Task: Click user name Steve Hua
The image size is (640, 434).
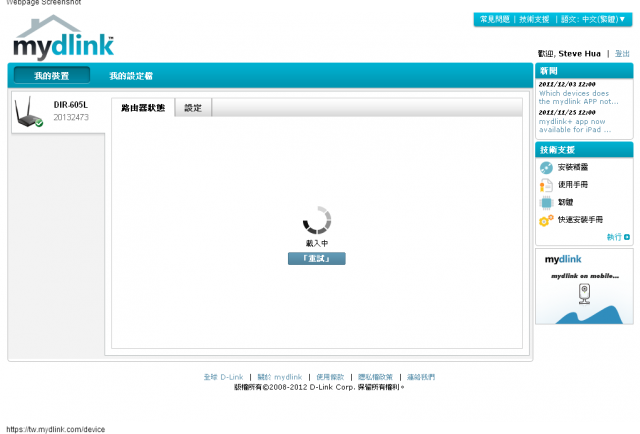Action: pos(580,53)
